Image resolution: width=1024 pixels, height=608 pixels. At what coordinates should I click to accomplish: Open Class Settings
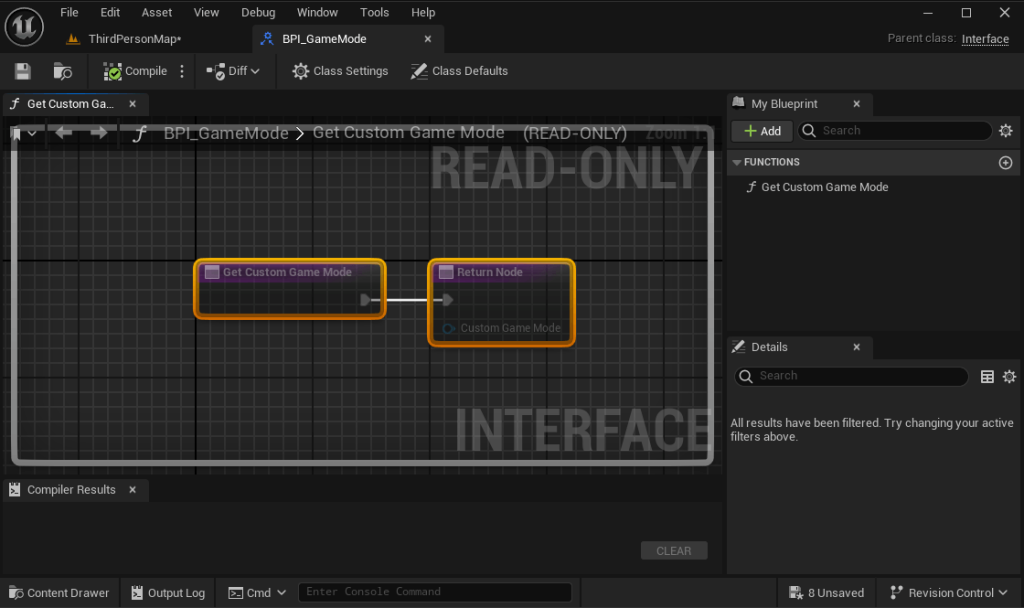(339, 71)
